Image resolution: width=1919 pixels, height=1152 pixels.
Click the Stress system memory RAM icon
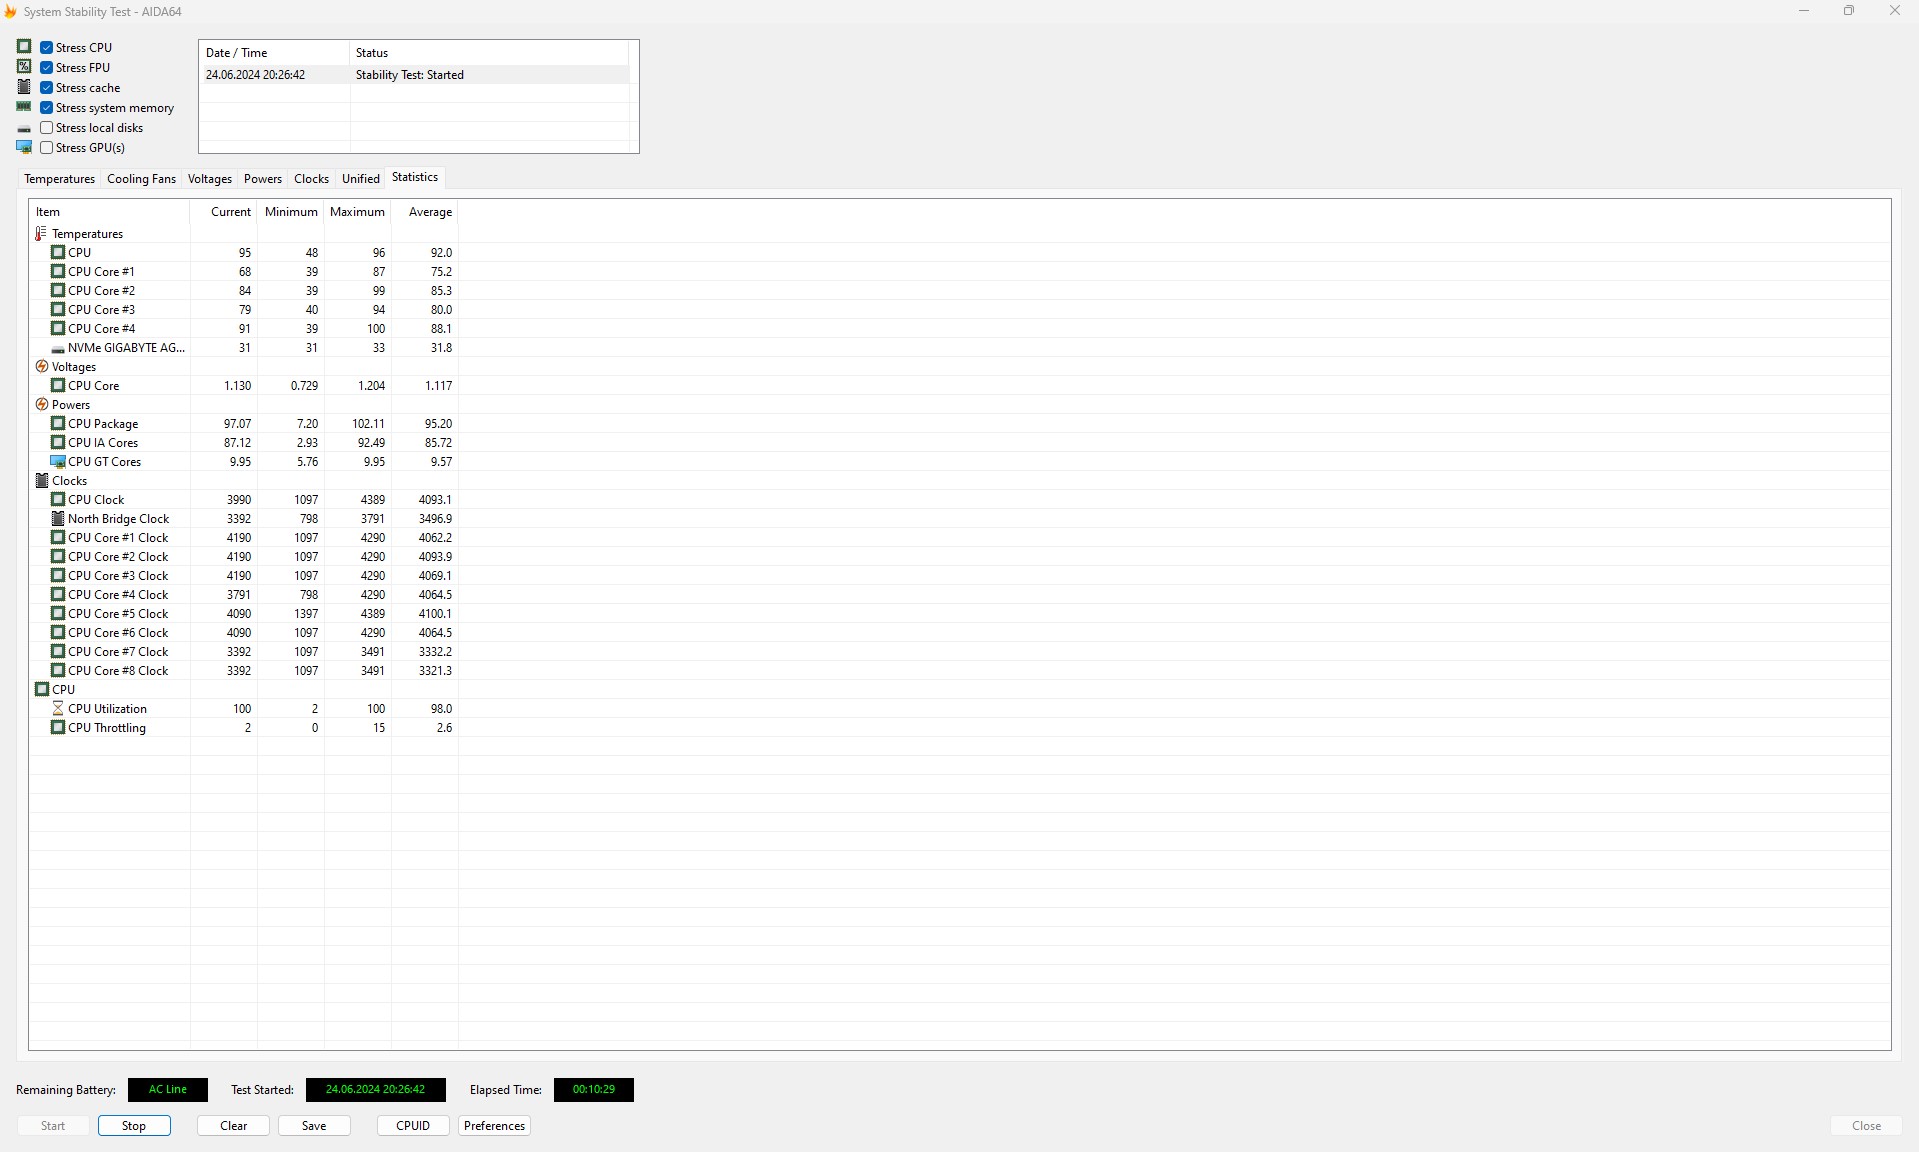(x=24, y=107)
